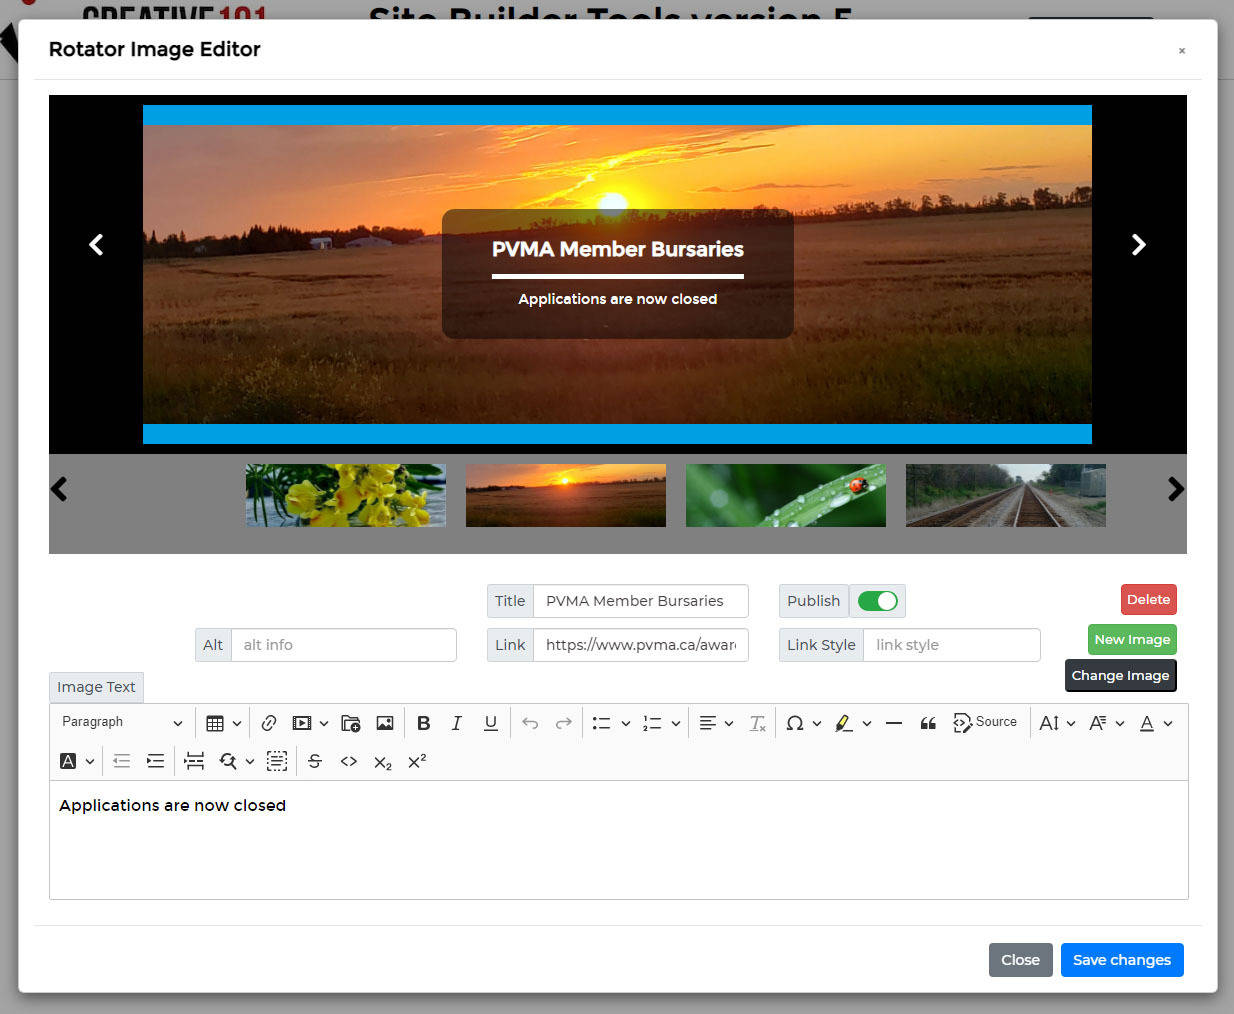Apply subscript formatting
The image size is (1234, 1014).
383,762
